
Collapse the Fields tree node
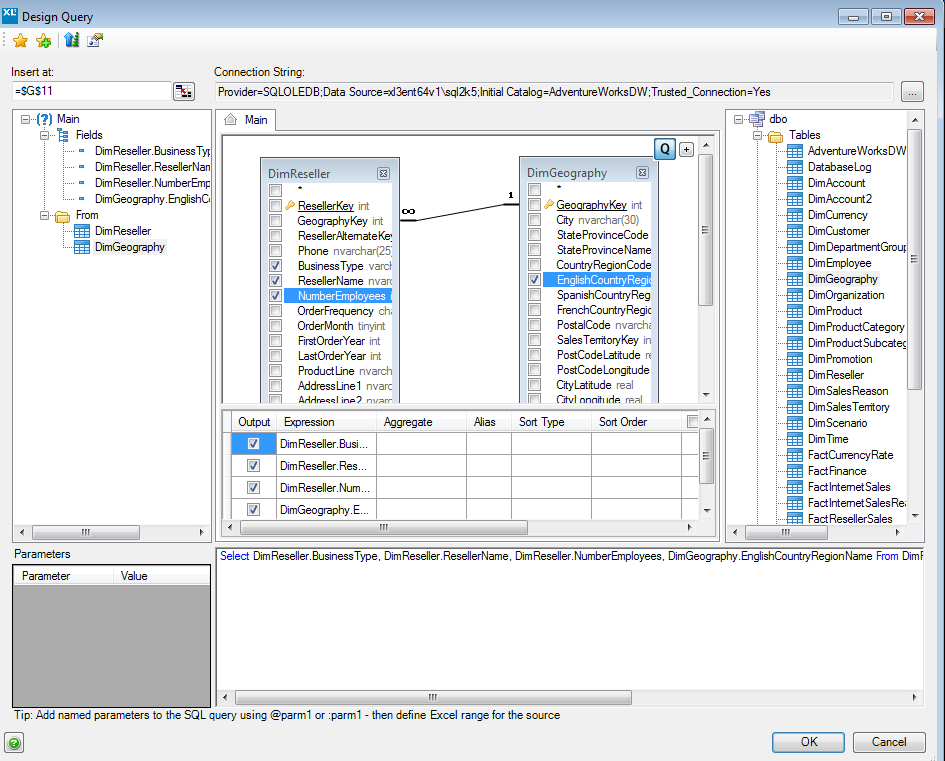[x=45, y=135]
